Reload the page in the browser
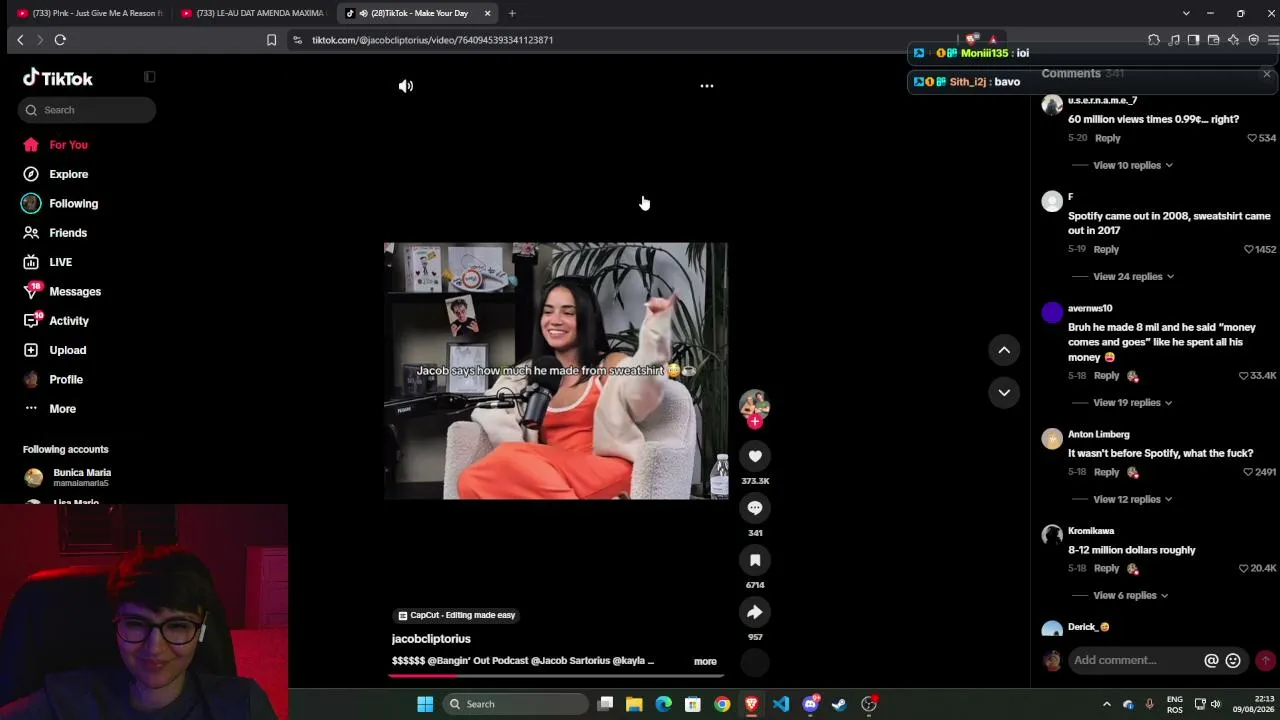 tap(60, 40)
